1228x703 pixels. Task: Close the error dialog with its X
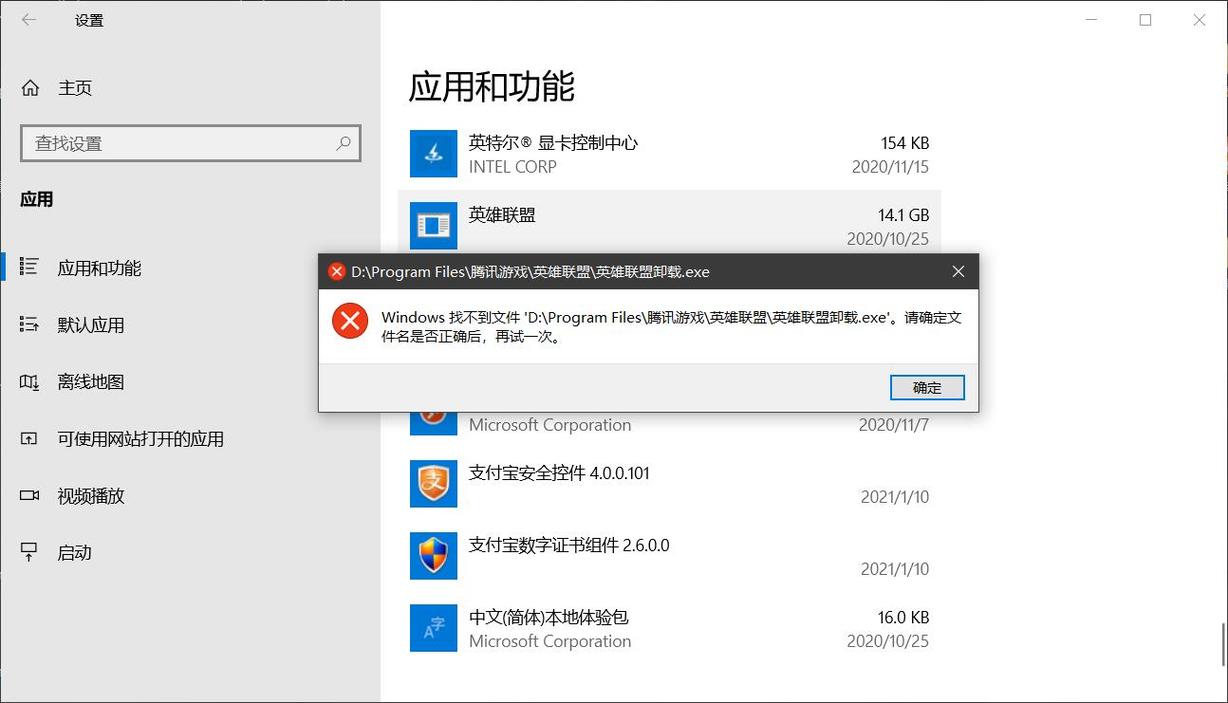pos(958,271)
